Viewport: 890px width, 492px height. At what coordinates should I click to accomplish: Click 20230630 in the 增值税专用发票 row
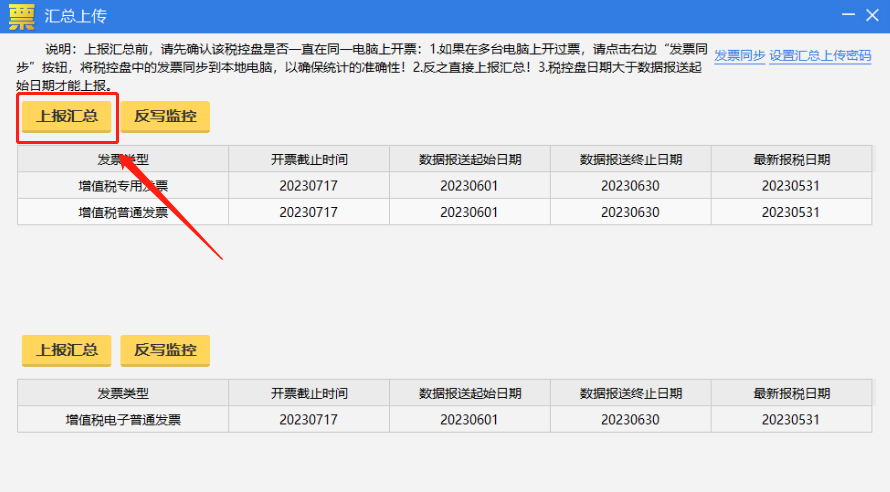pos(631,186)
